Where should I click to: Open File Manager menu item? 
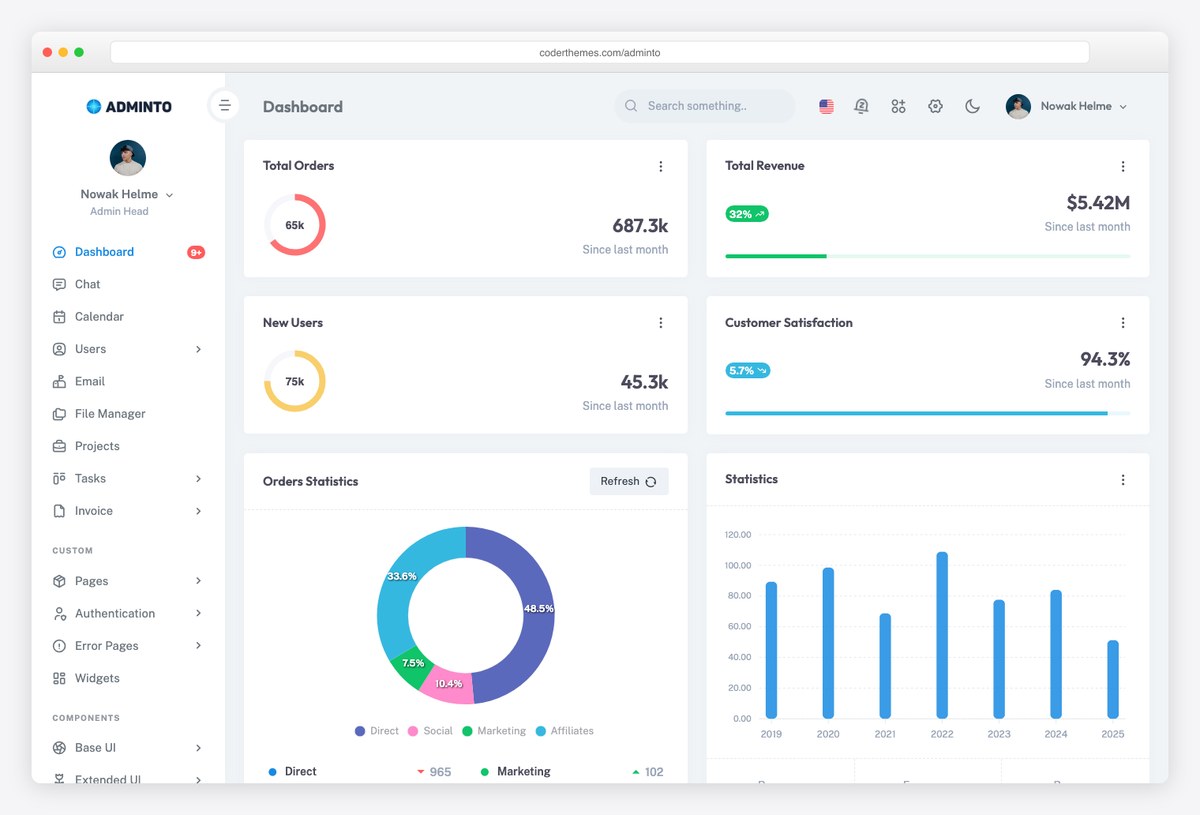point(128,414)
